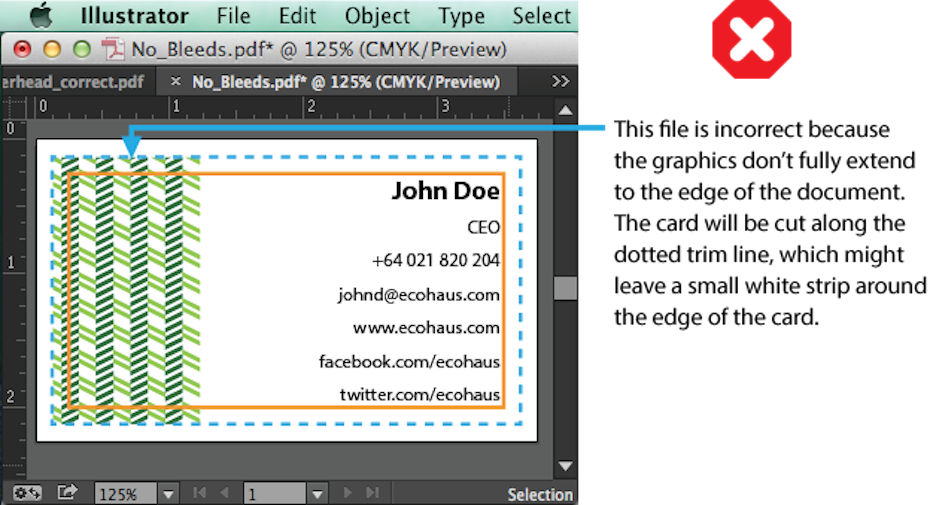Click the PDF document icon in title bar
930x505 pixels.
coord(113,49)
